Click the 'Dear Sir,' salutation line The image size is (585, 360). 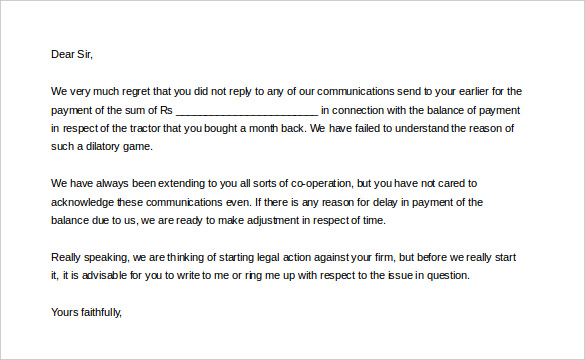(x=72, y=54)
